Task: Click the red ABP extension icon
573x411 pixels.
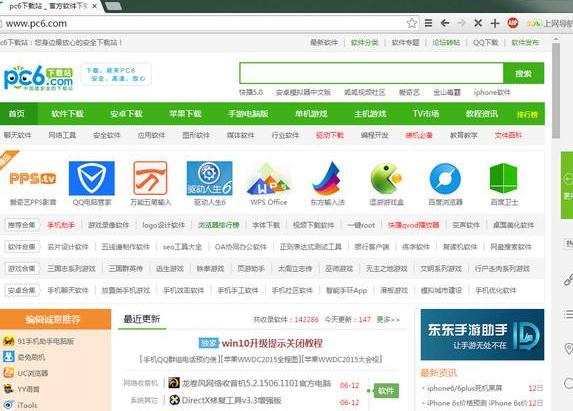Action: pos(513,23)
